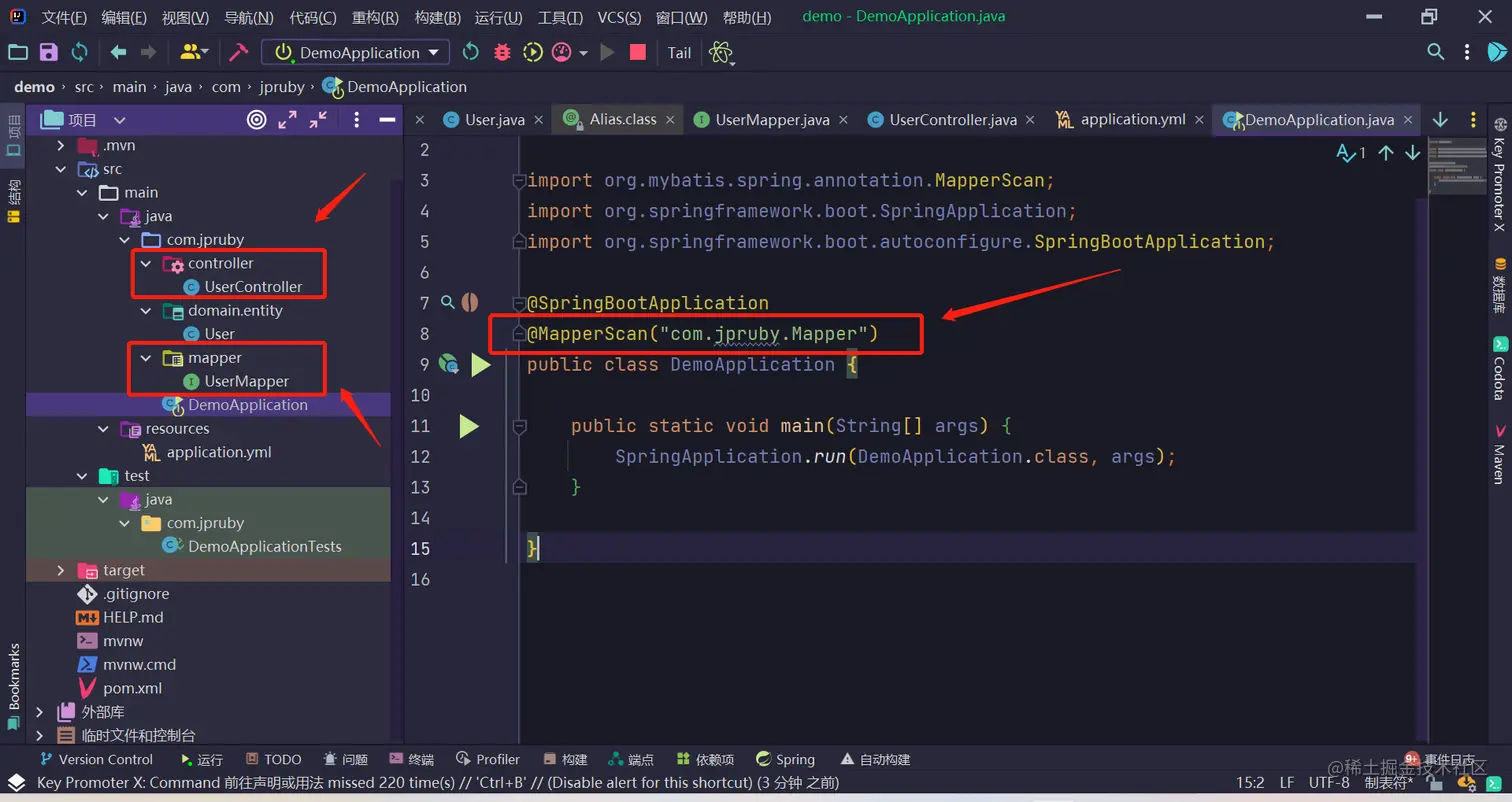Open the database tool window
Image resolution: width=1512 pixels, height=802 pixels.
[x=1499, y=285]
